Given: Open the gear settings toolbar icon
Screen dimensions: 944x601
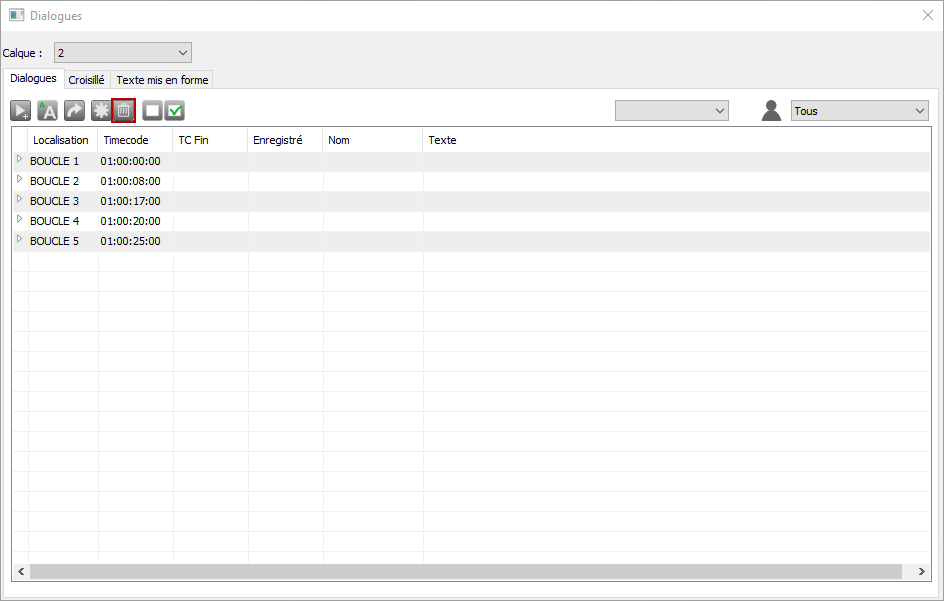Looking at the screenshot, I should 101,111.
